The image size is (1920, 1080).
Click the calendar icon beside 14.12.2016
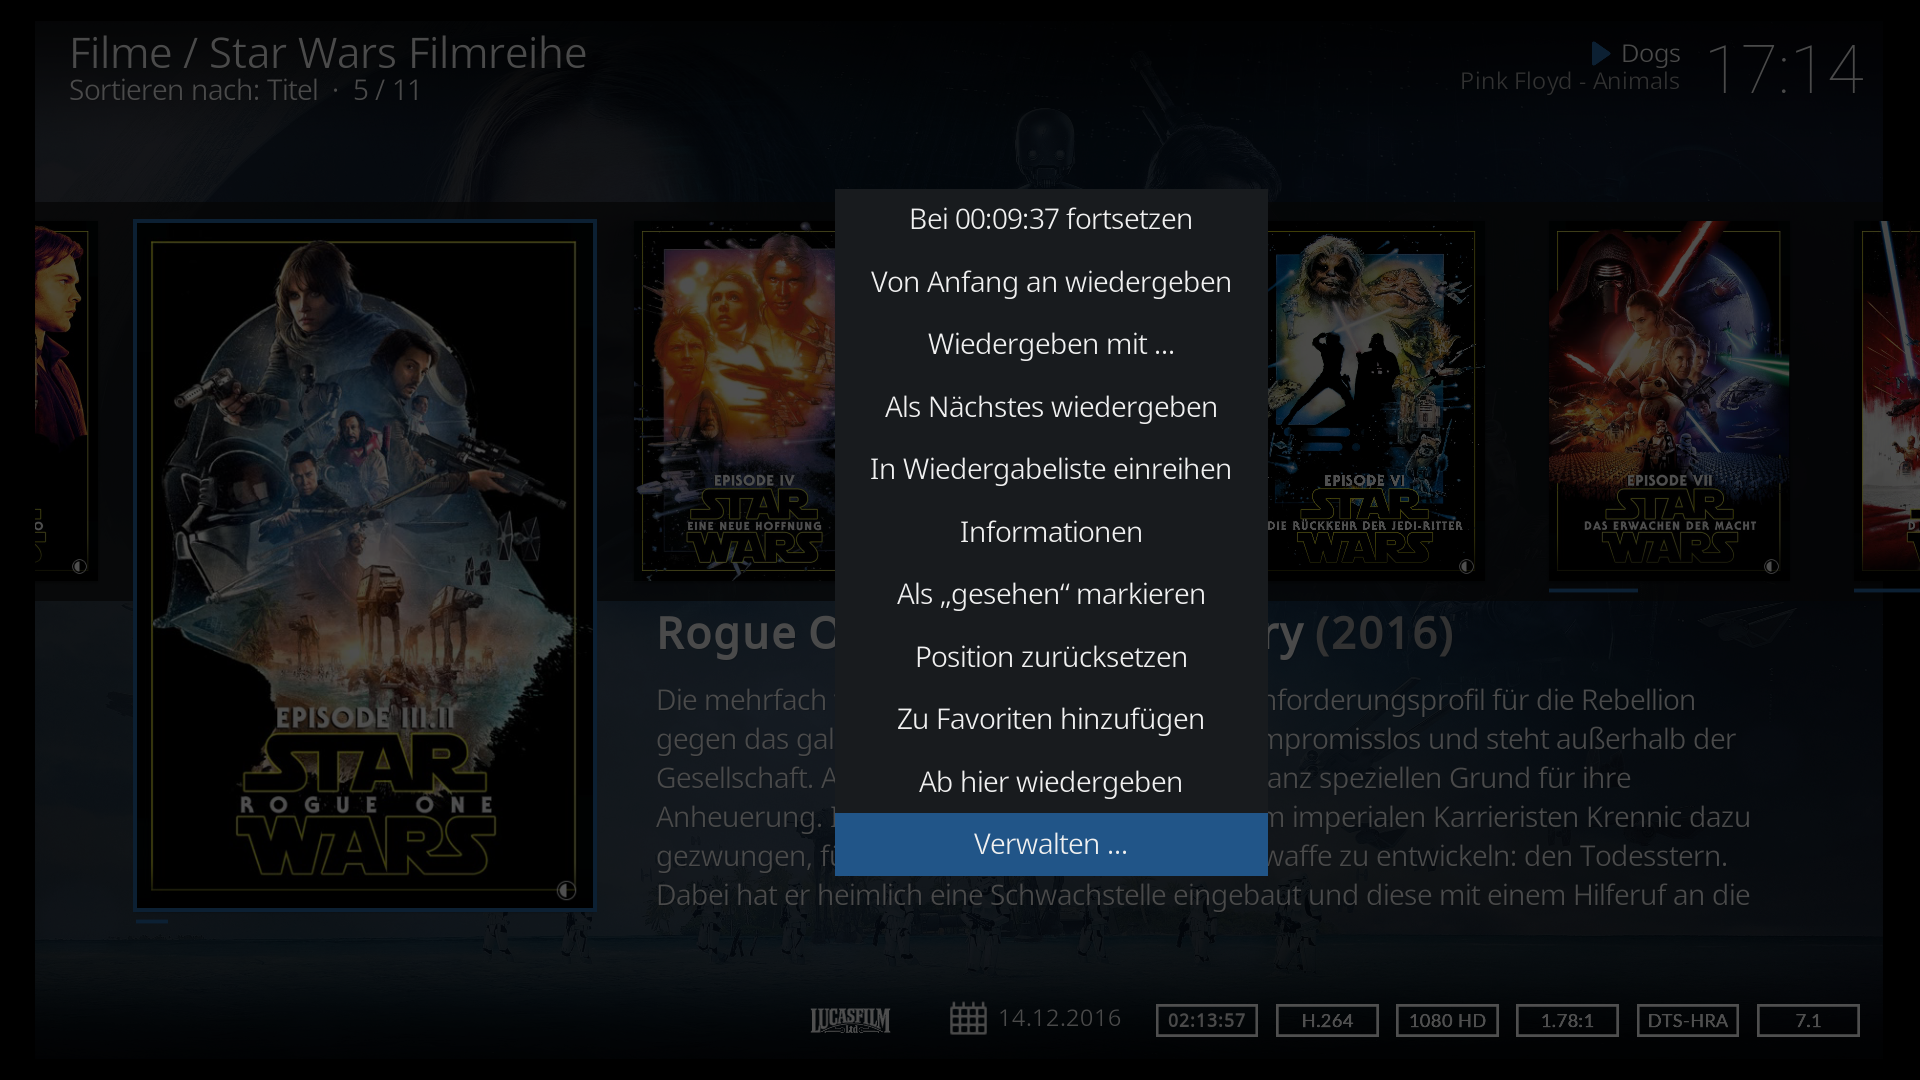pos(968,1019)
